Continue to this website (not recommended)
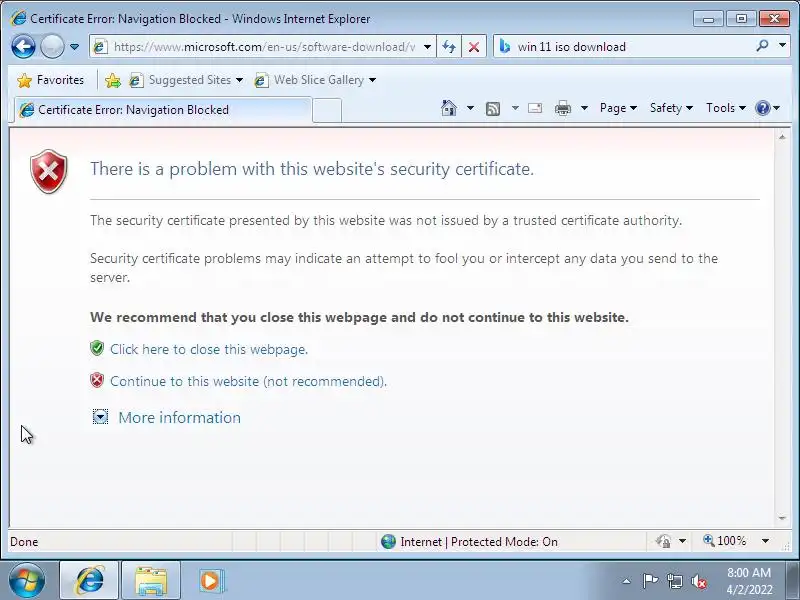The height and width of the screenshot is (600, 800). pos(248,382)
